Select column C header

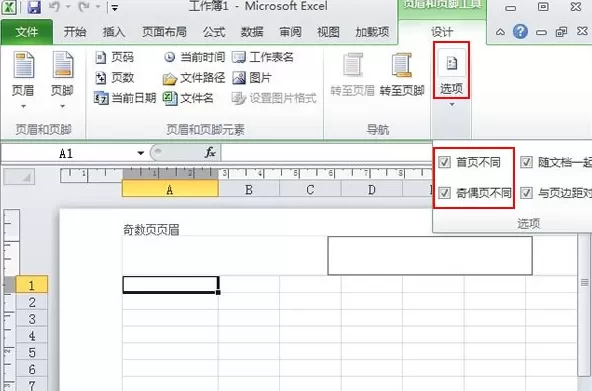pyautogui.click(x=310, y=189)
